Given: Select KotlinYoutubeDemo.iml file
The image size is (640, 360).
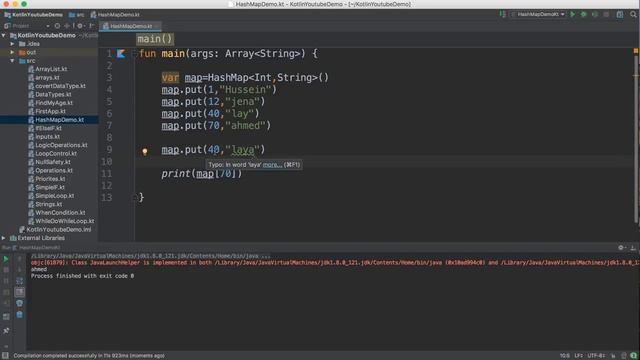Looking at the screenshot, I should pos(58,230).
